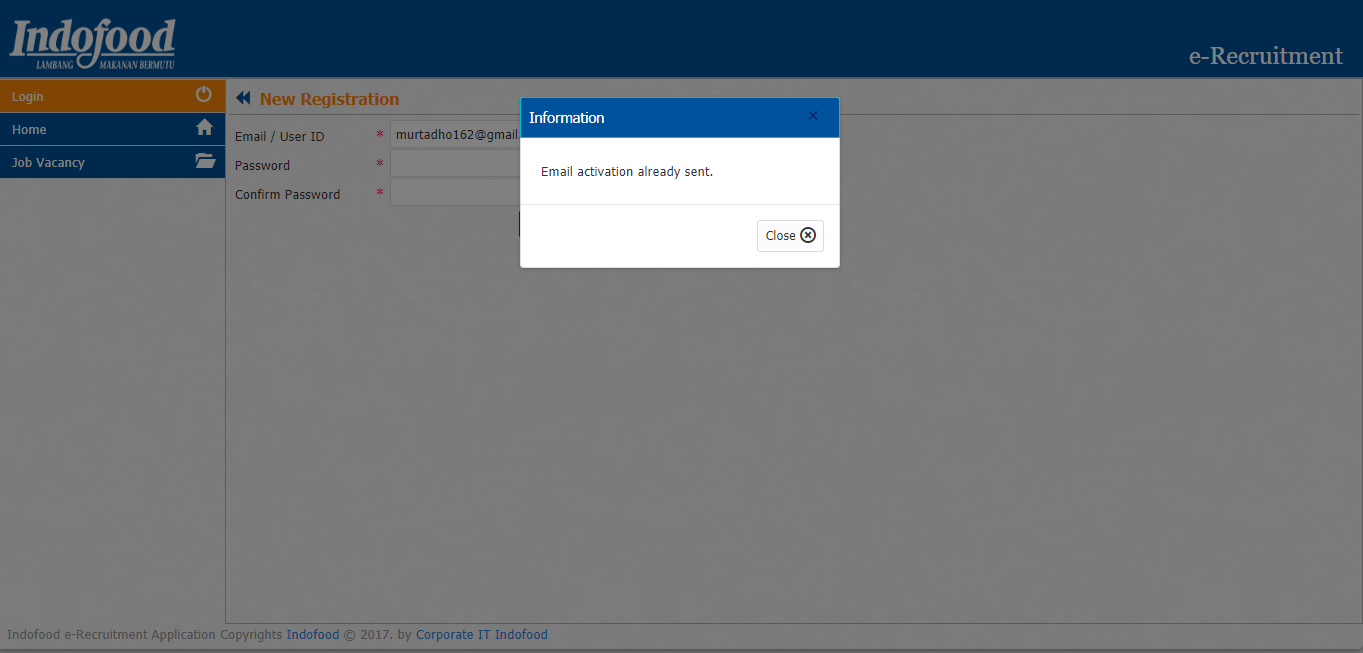Click the New Registration heading text
The width and height of the screenshot is (1363, 653).
click(x=329, y=100)
